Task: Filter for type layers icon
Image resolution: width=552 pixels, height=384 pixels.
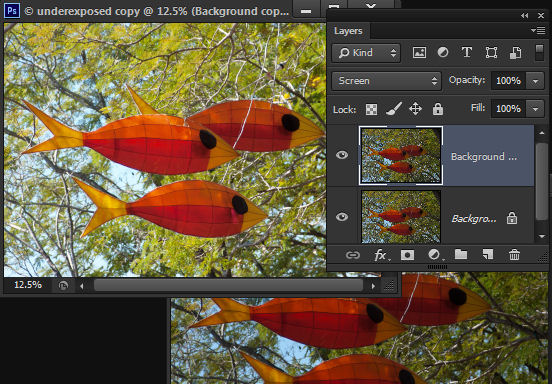Action: click(466, 52)
